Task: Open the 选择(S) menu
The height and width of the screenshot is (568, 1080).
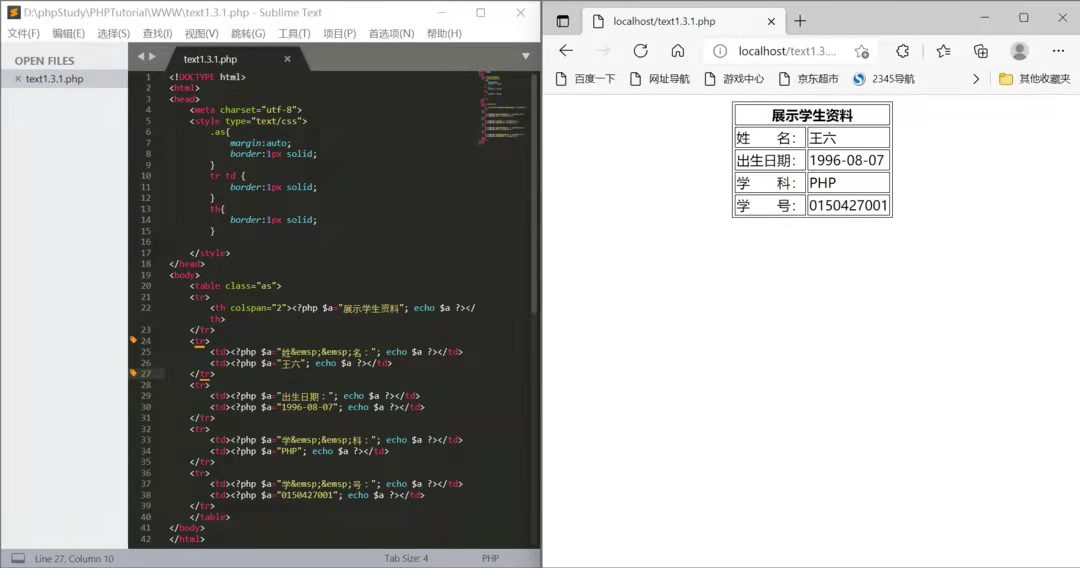Action: coord(113,33)
